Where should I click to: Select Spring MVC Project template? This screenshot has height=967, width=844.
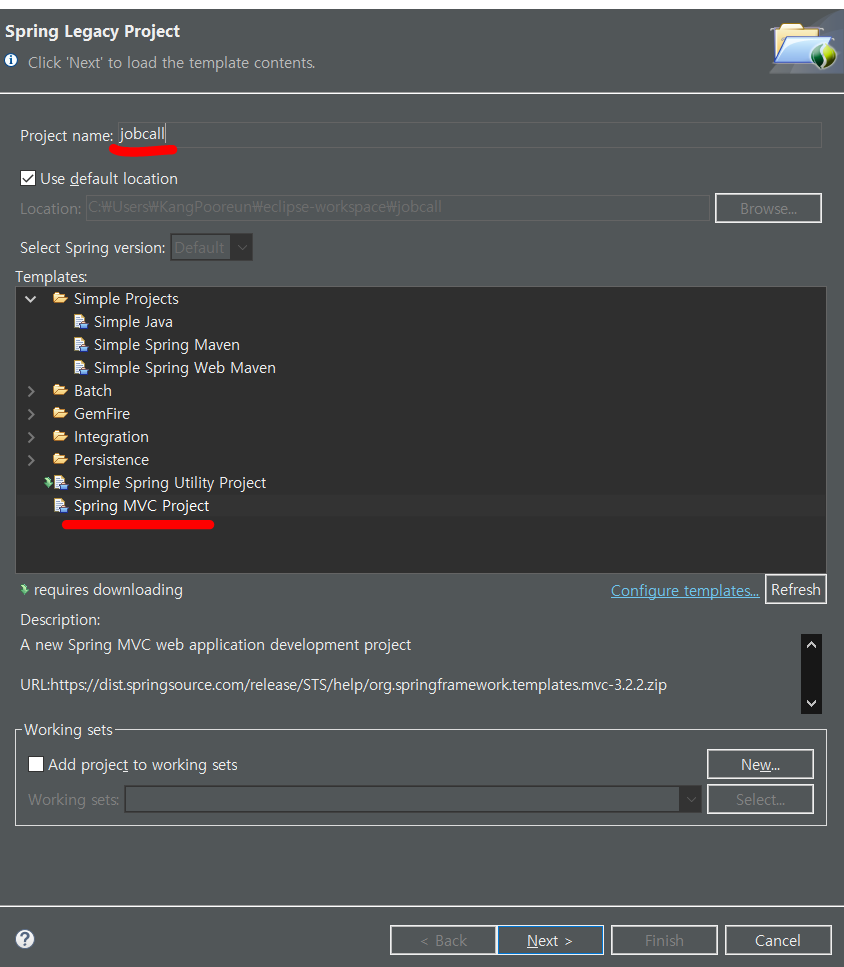141,506
